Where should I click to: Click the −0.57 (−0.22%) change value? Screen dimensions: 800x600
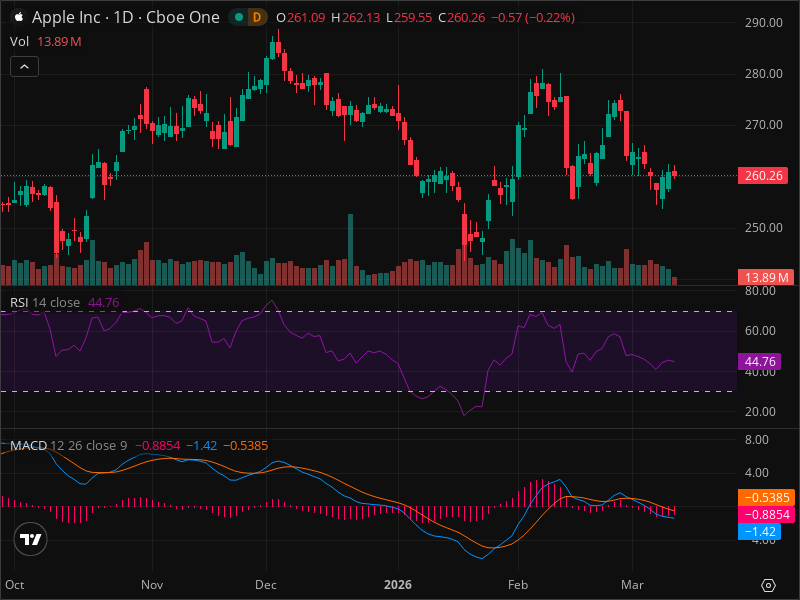point(533,17)
